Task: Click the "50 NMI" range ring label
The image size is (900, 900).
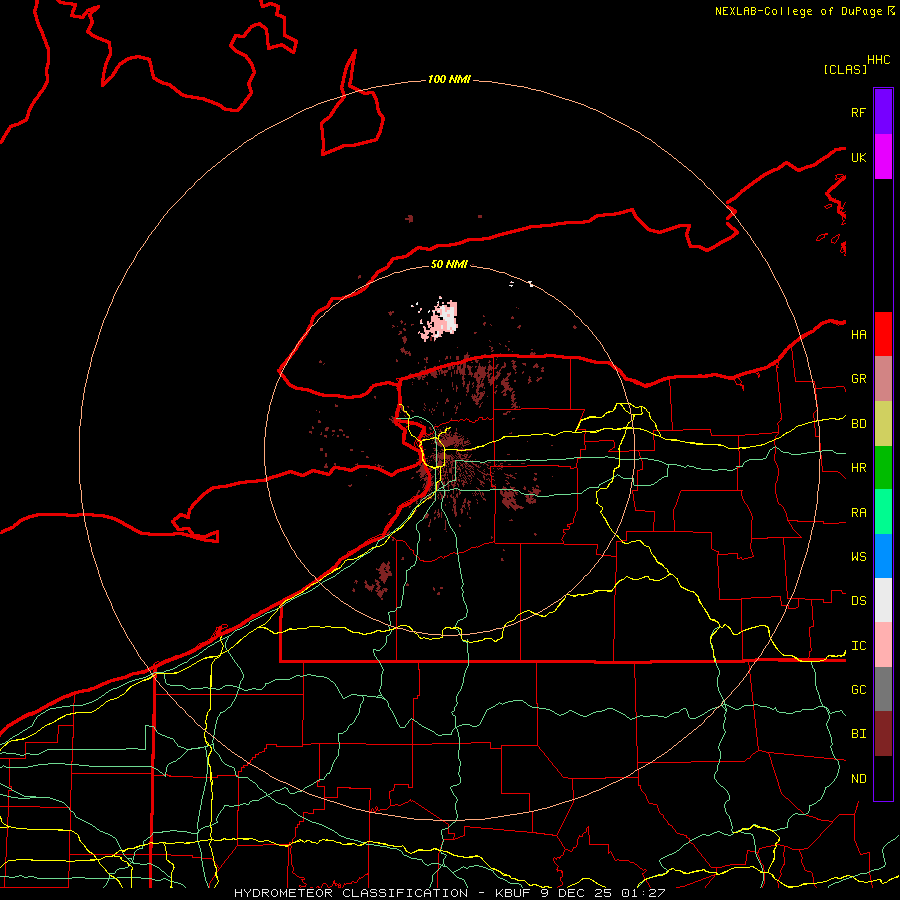Action: click(x=449, y=264)
